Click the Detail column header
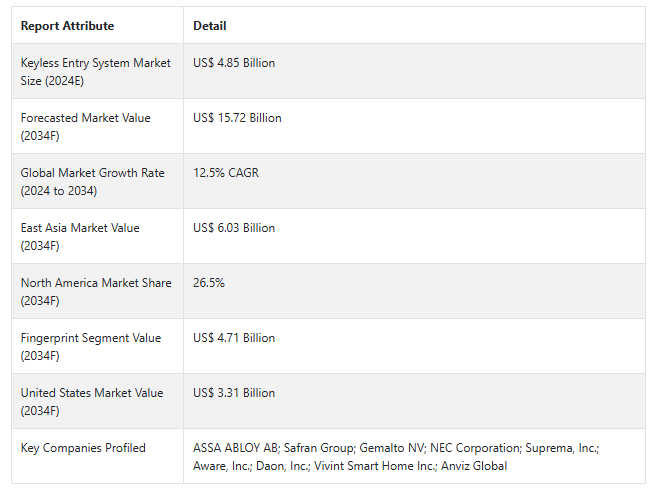Image resolution: width=651 pixels, height=492 pixels. (x=210, y=26)
